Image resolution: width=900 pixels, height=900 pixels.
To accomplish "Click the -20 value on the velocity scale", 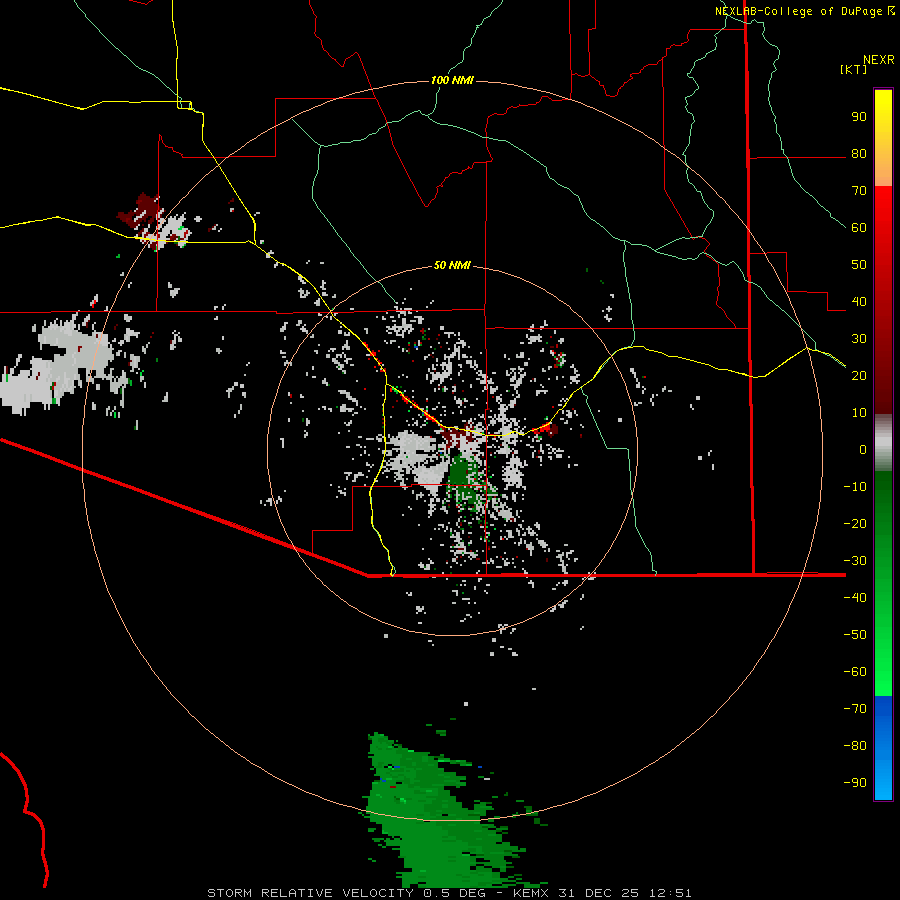I will pyautogui.click(x=855, y=523).
